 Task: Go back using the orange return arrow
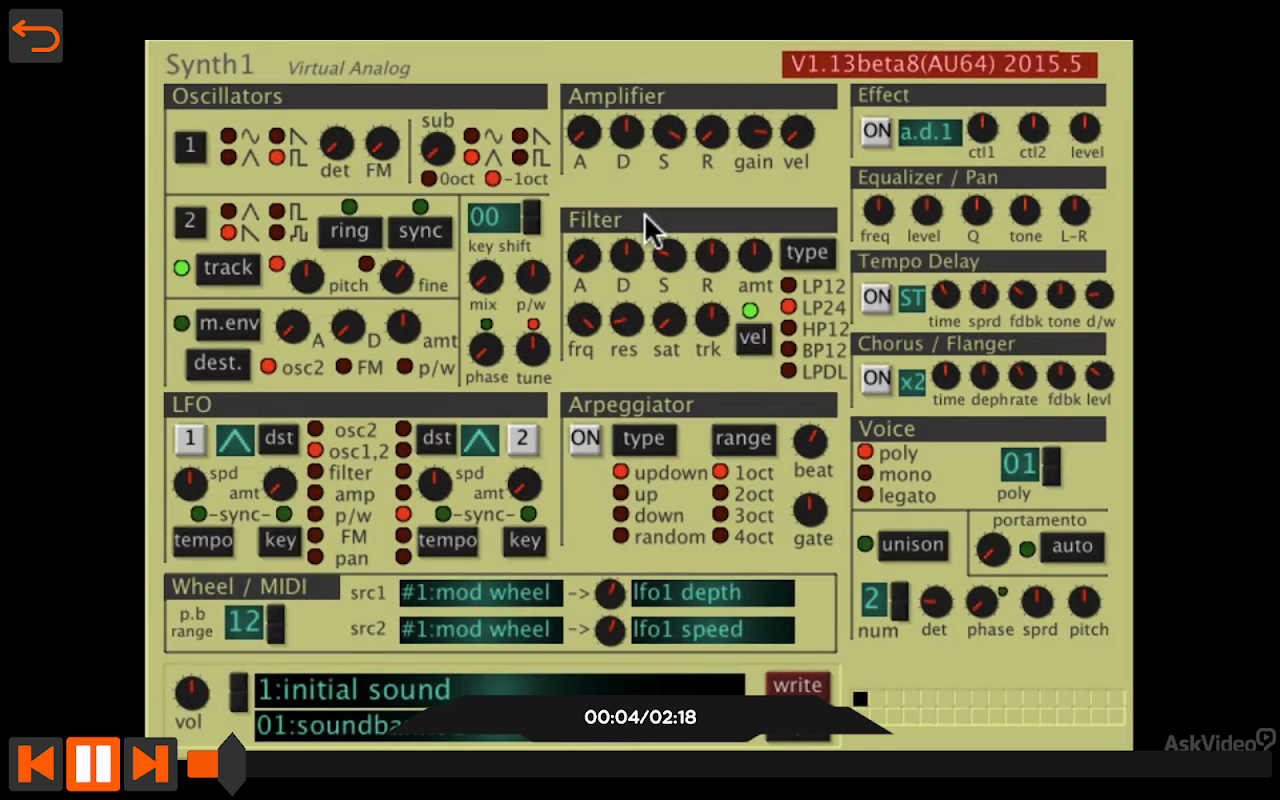[36, 37]
